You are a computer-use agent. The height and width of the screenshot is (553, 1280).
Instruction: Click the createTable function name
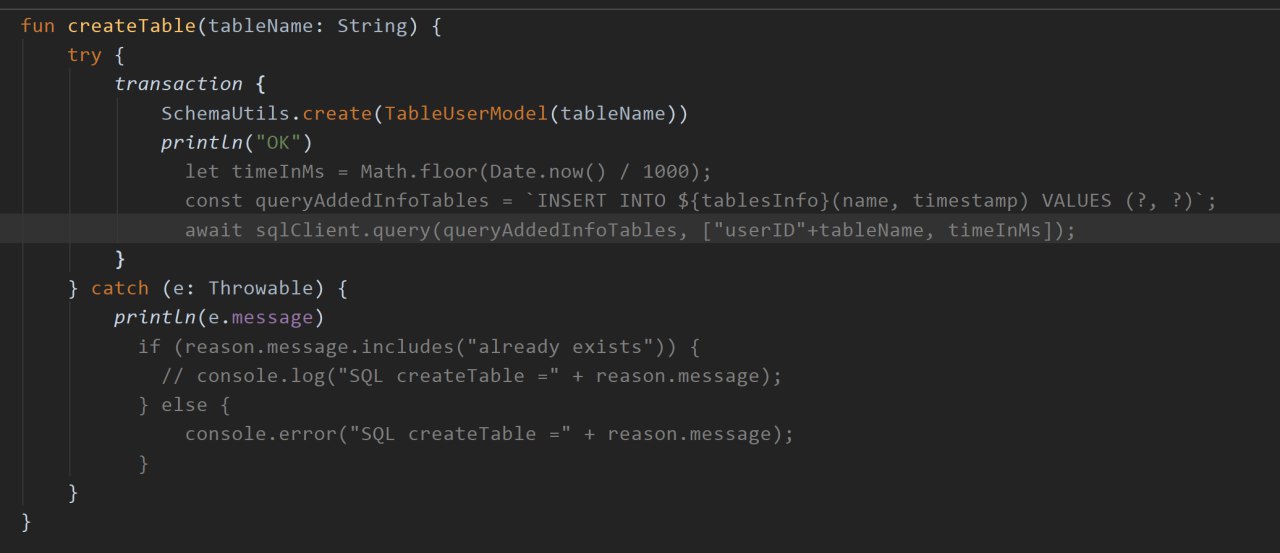pos(132,25)
